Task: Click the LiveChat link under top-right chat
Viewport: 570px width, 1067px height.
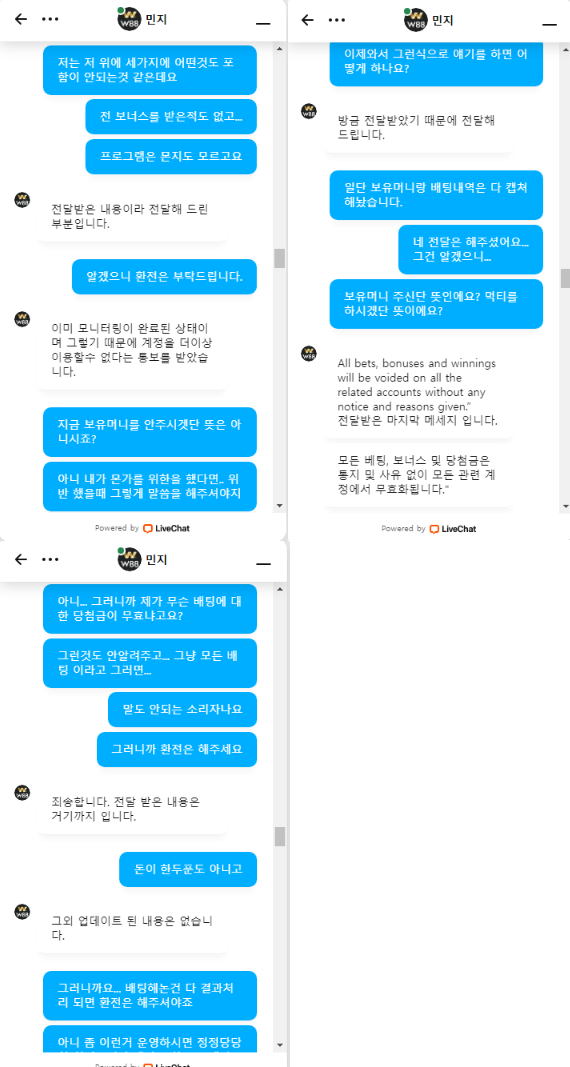Action: tap(453, 529)
